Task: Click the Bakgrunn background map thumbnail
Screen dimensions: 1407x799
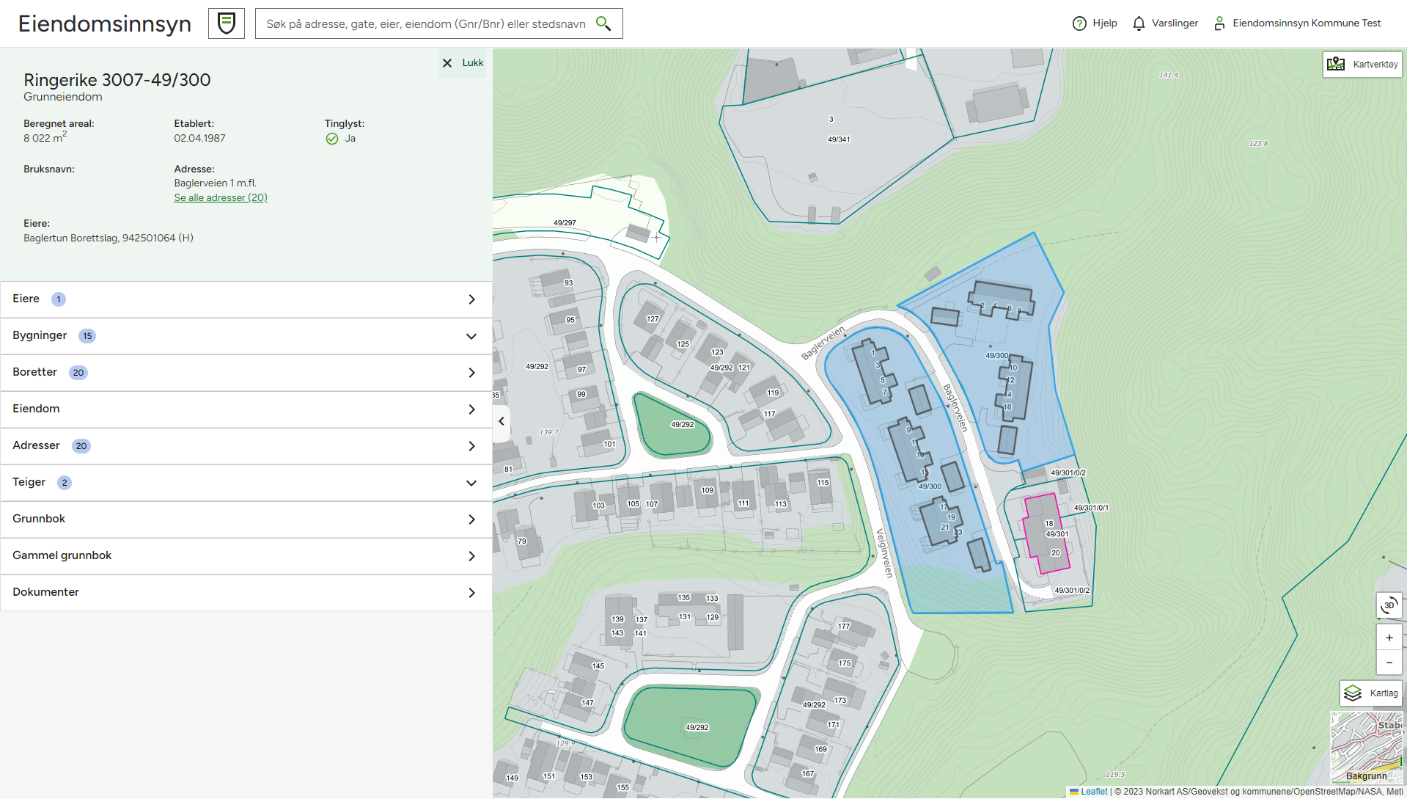Action: coord(1366,748)
